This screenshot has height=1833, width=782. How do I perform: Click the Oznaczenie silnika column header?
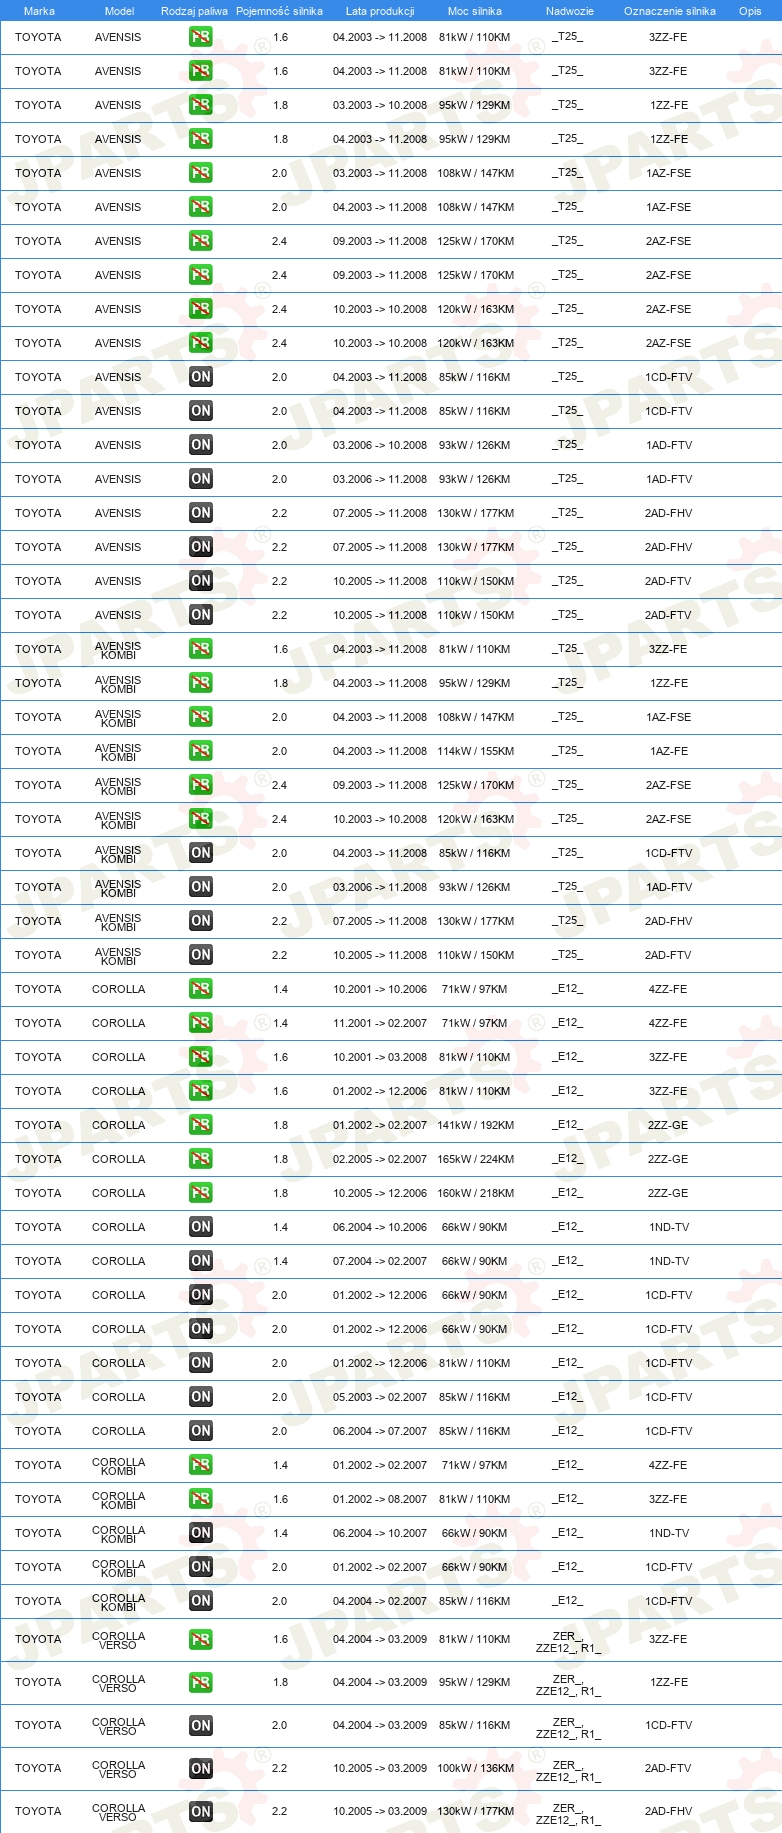point(669,11)
